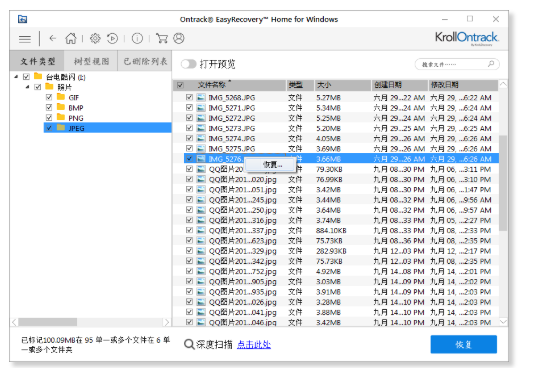Uncheck the GIF folder checkbox
The width and height of the screenshot is (534, 368).
49,97
